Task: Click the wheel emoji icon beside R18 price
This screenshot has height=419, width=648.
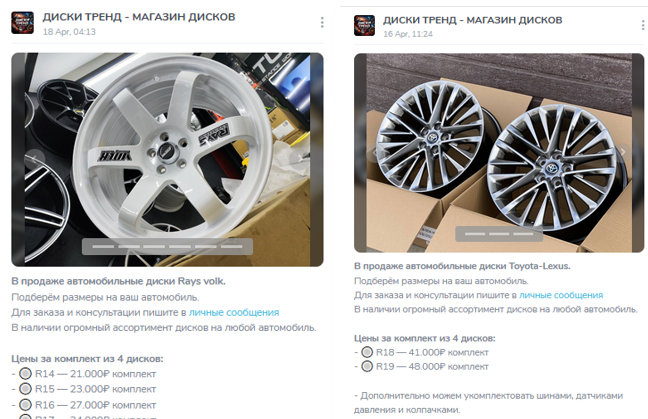Action: point(367,352)
